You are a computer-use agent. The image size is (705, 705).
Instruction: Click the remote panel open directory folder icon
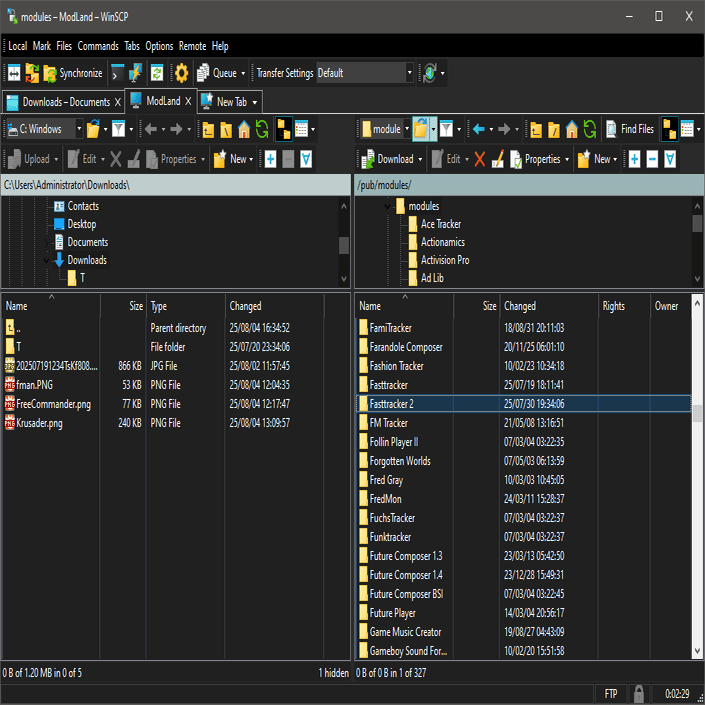[x=421, y=129]
